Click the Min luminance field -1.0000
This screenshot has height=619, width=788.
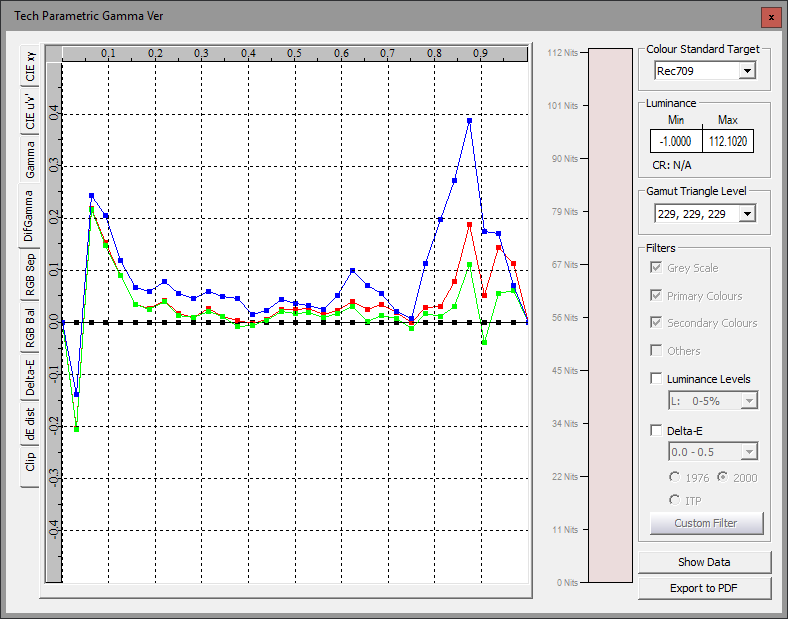(x=675, y=141)
